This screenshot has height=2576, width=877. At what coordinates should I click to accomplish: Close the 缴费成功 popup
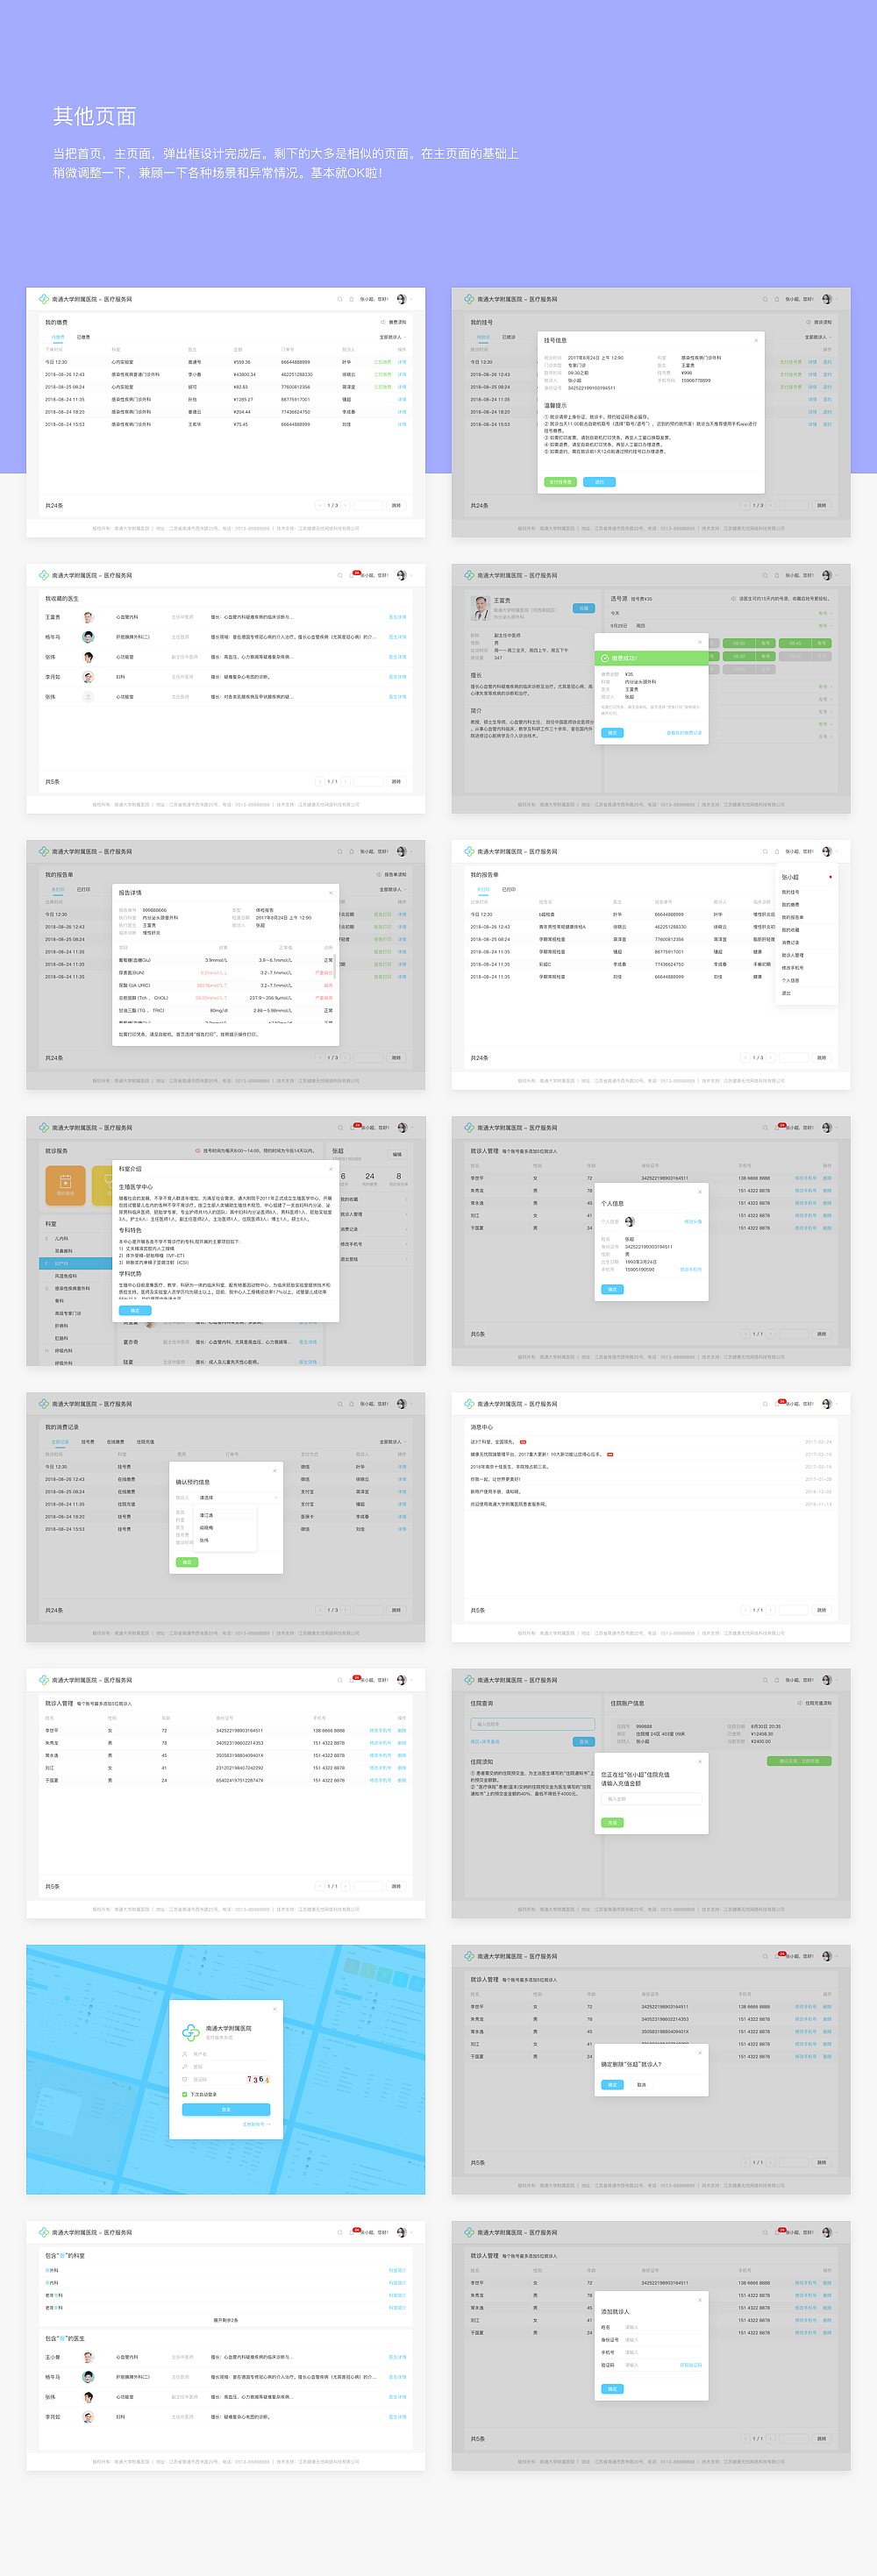coord(699,641)
